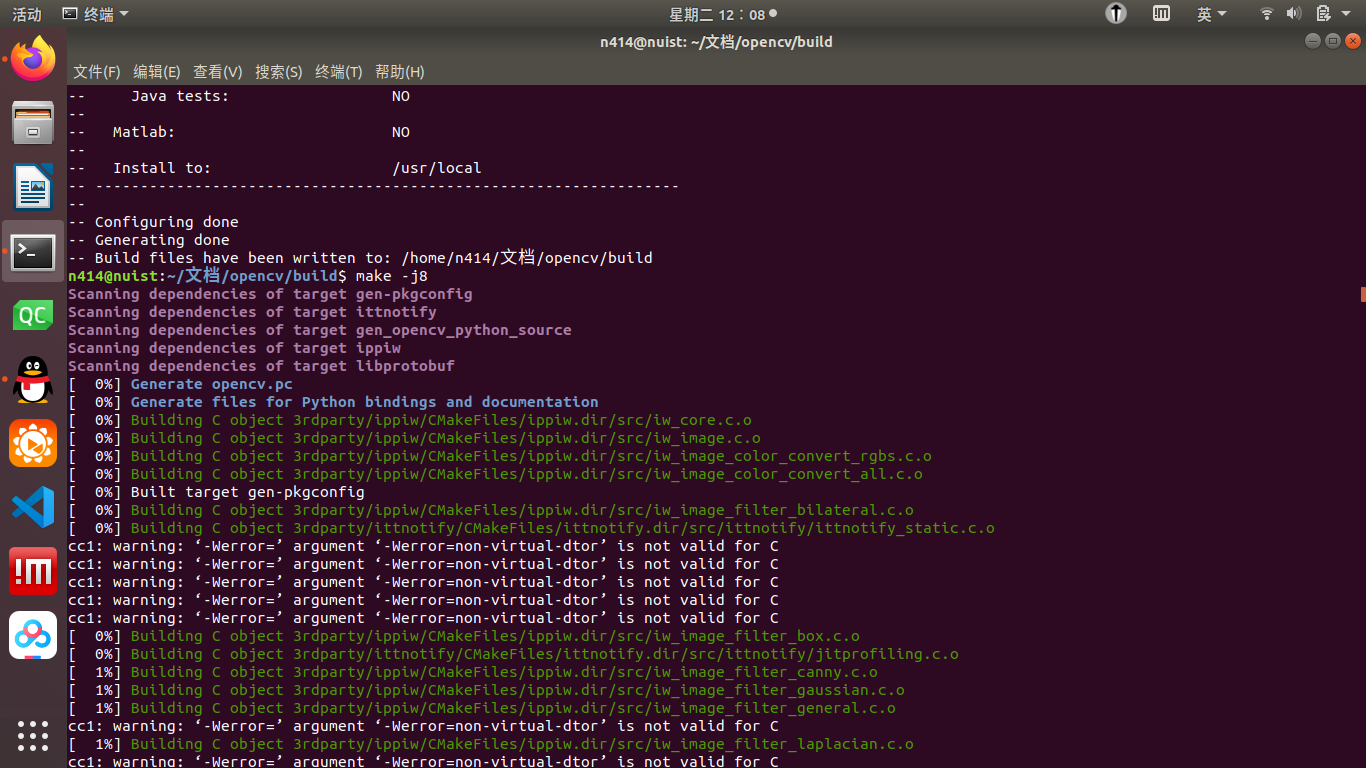Screen dimensions: 1366x768
Task: Open Qt Creator (QC) from the dock
Action: point(33,315)
